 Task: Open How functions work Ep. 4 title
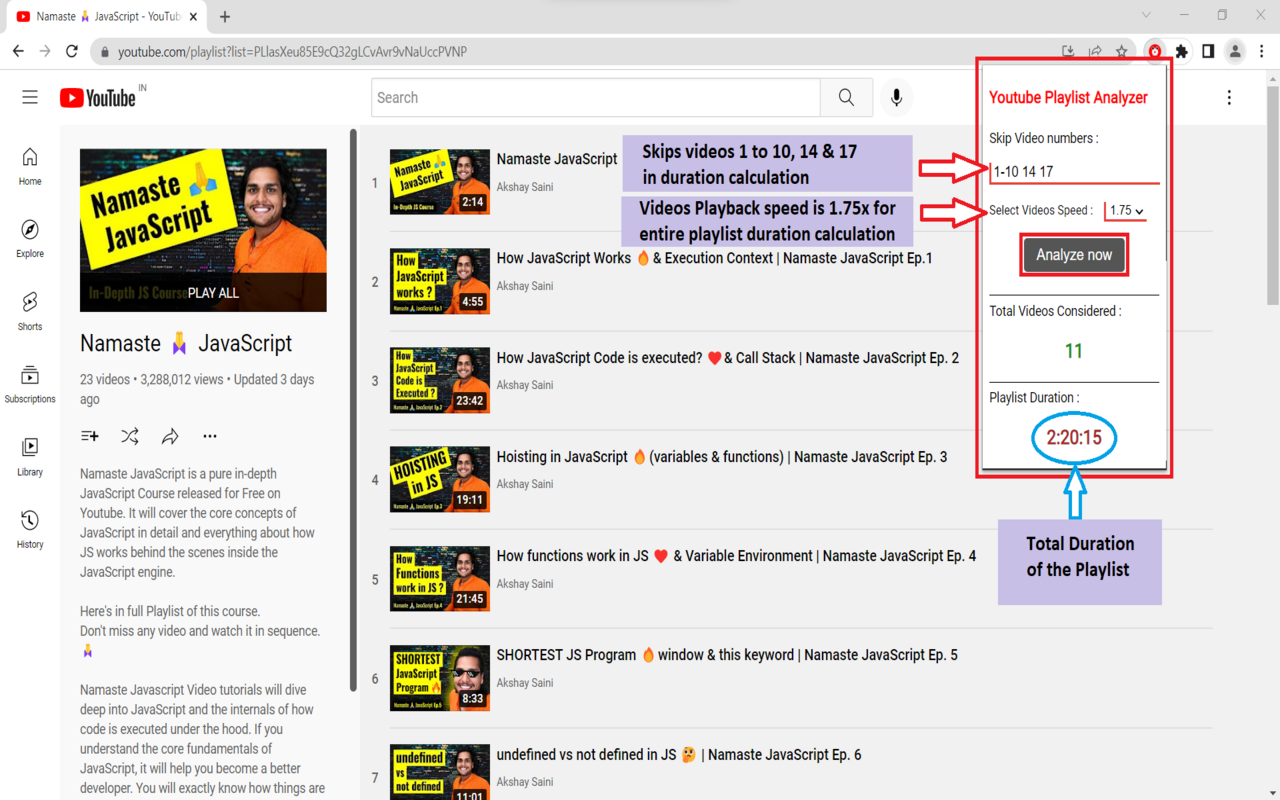pyautogui.click(x=737, y=556)
